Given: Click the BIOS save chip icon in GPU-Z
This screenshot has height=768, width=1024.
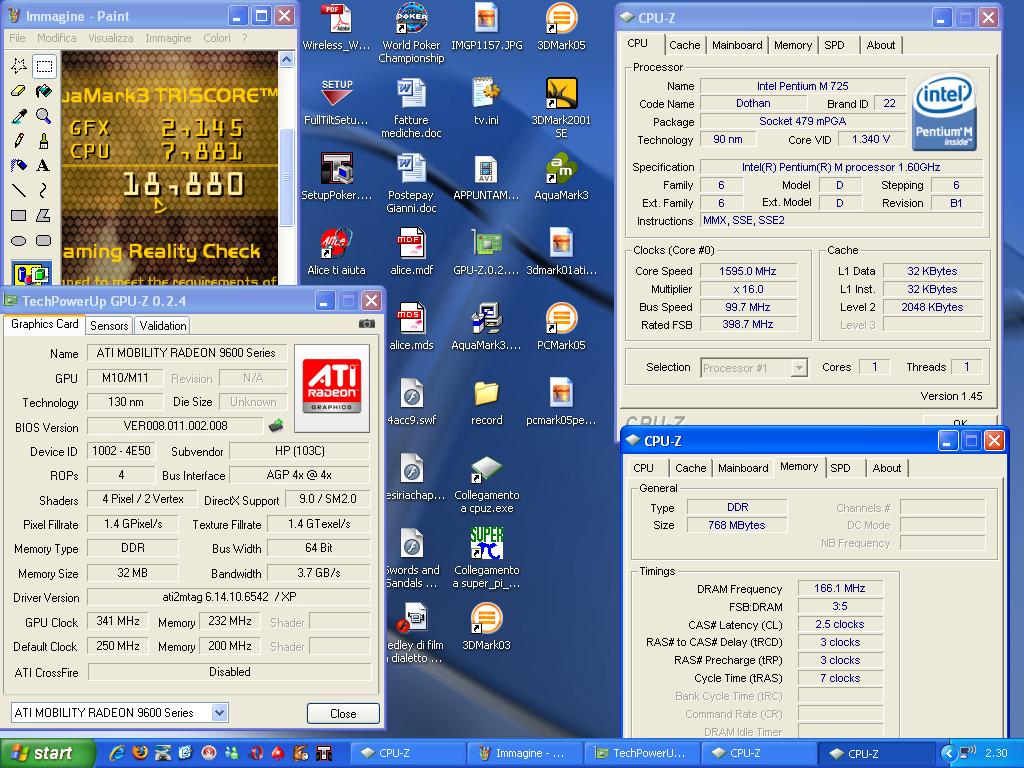Looking at the screenshot, I should pos(276,426).
